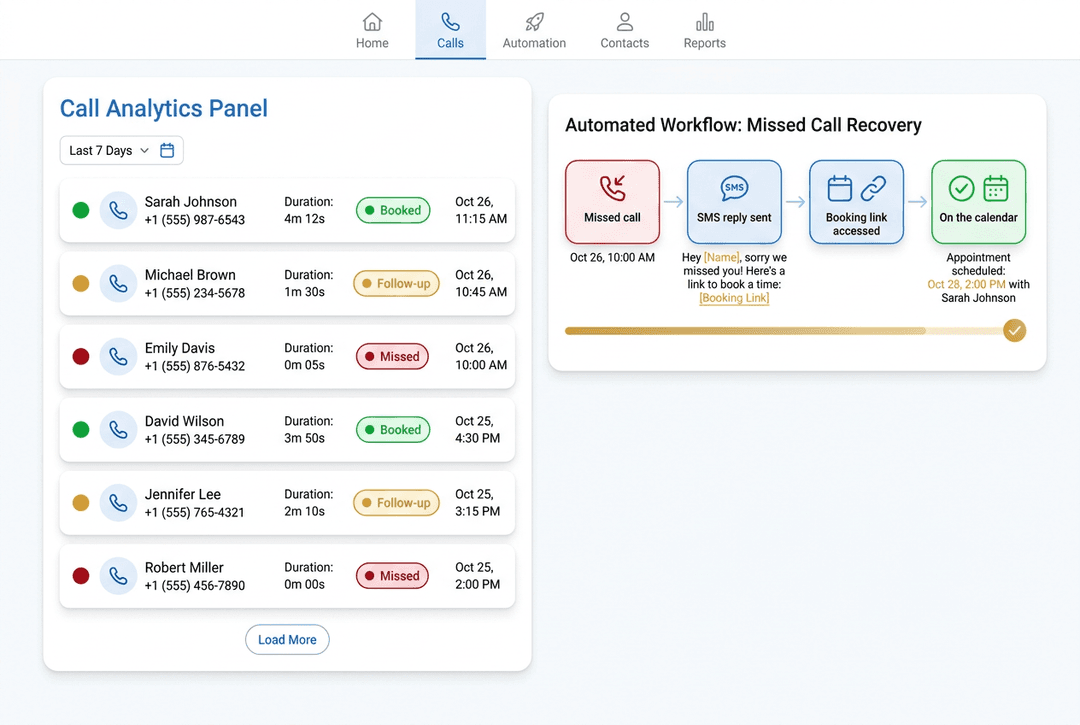Click Follow-up badge for Michael Brown
The height and width of the screenshot is (725, 1080).
[396, 283]
